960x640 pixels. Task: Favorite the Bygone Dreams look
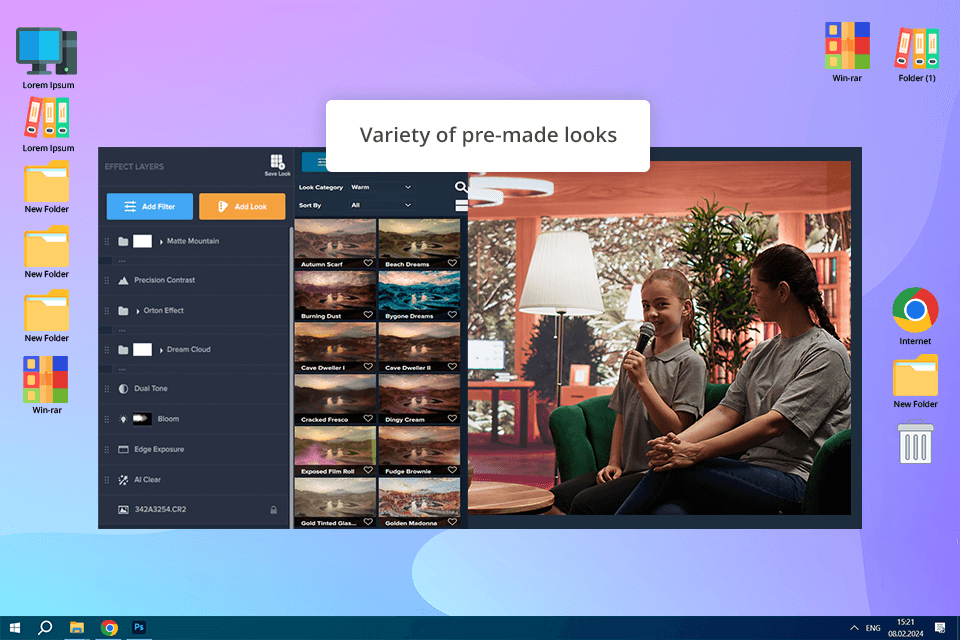452,315
